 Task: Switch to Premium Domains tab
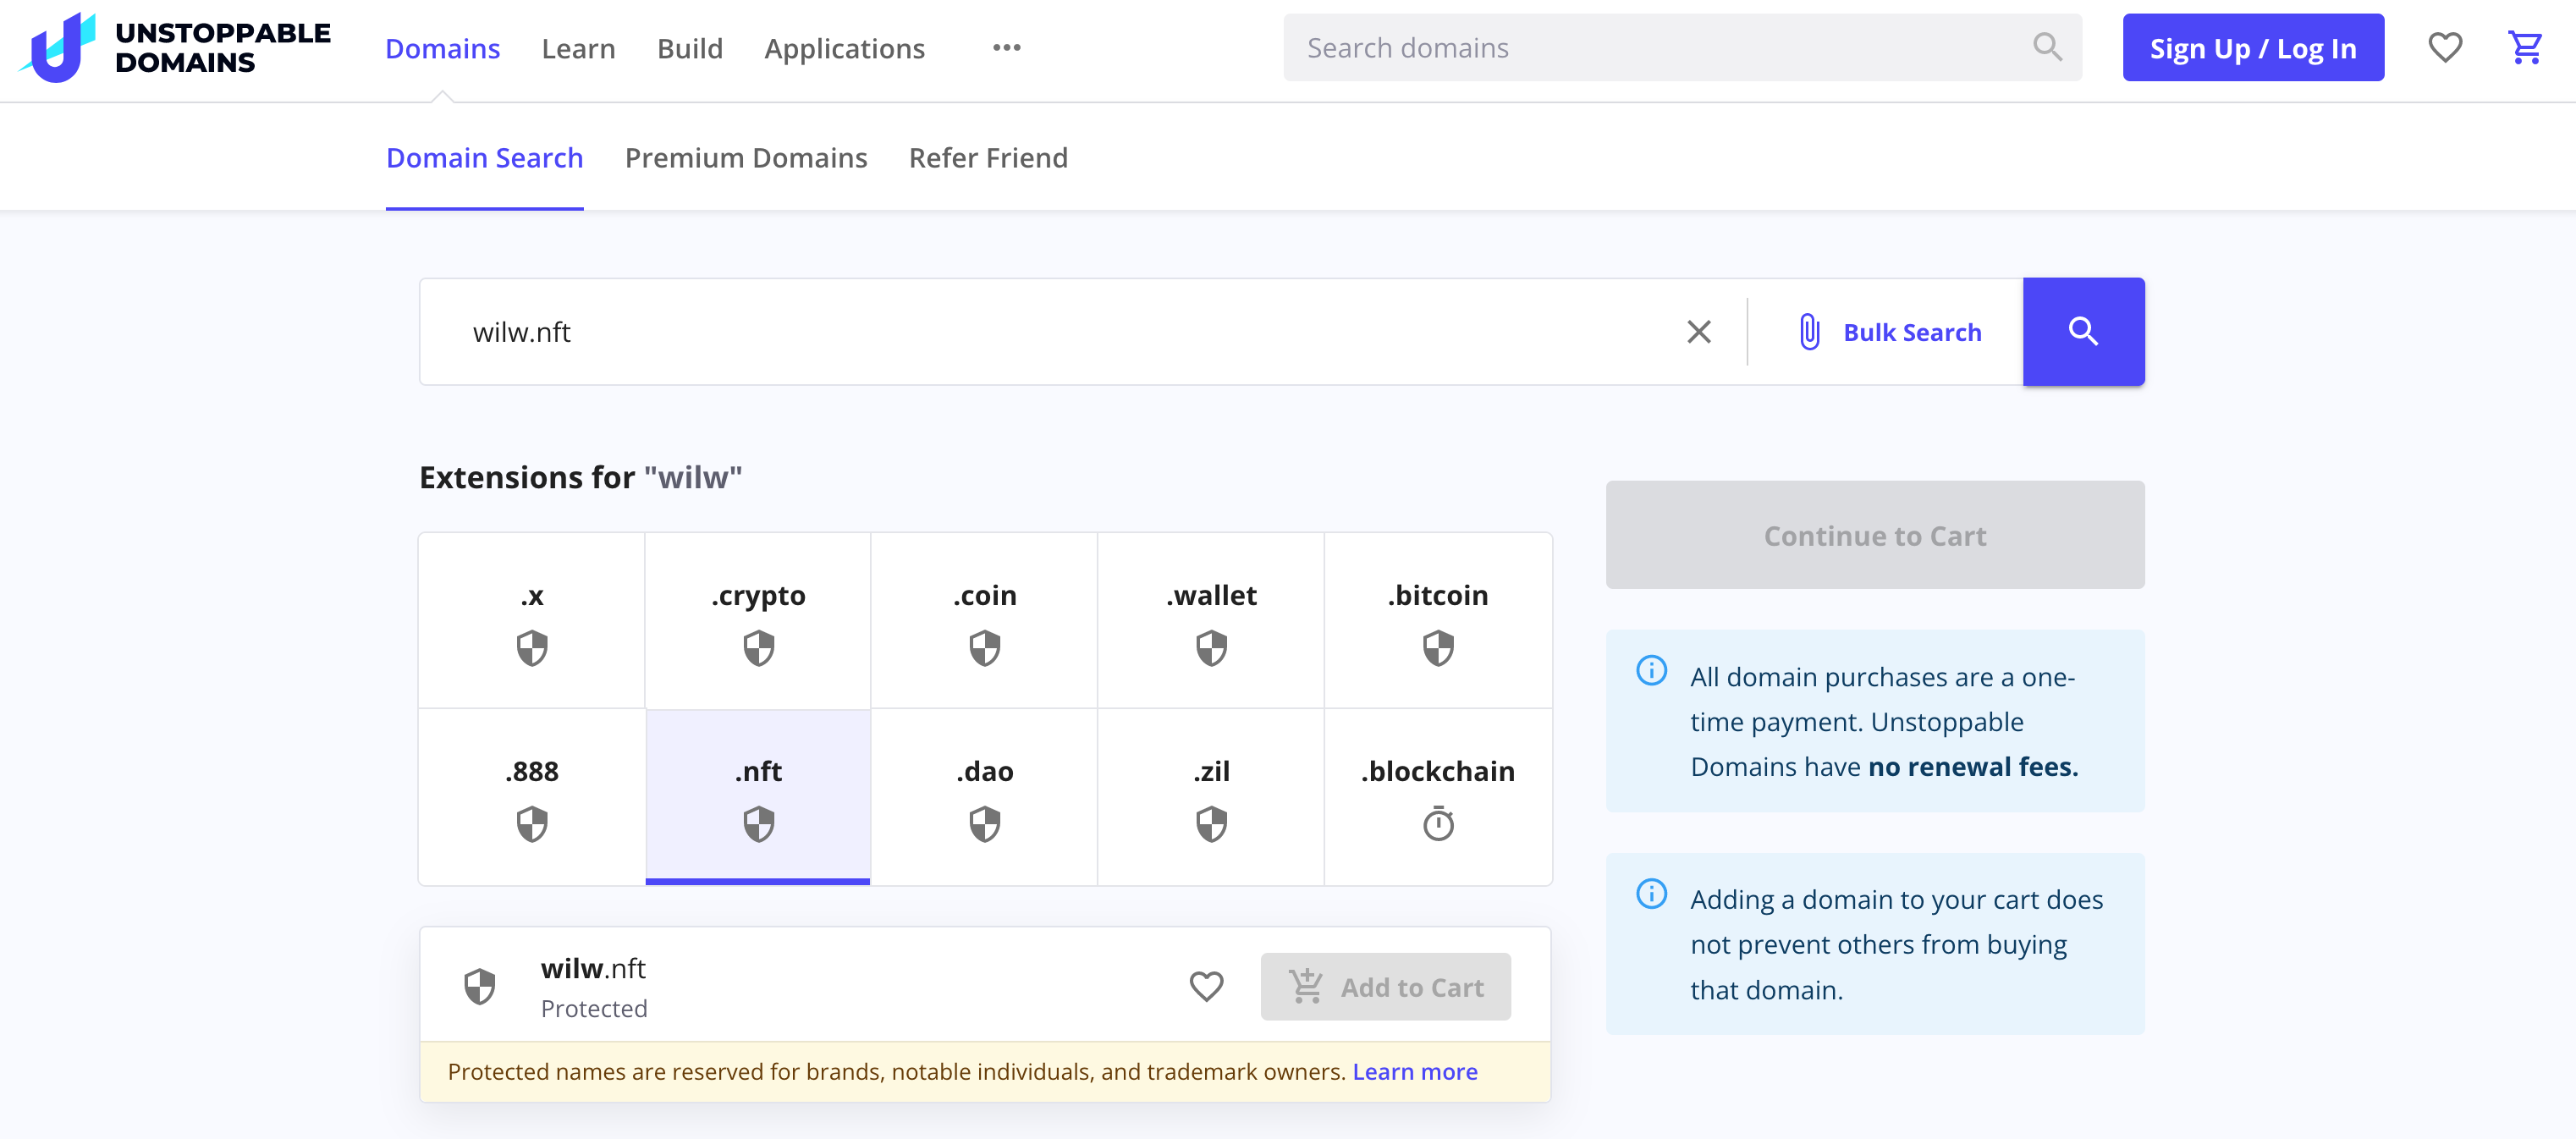[746, 157]
